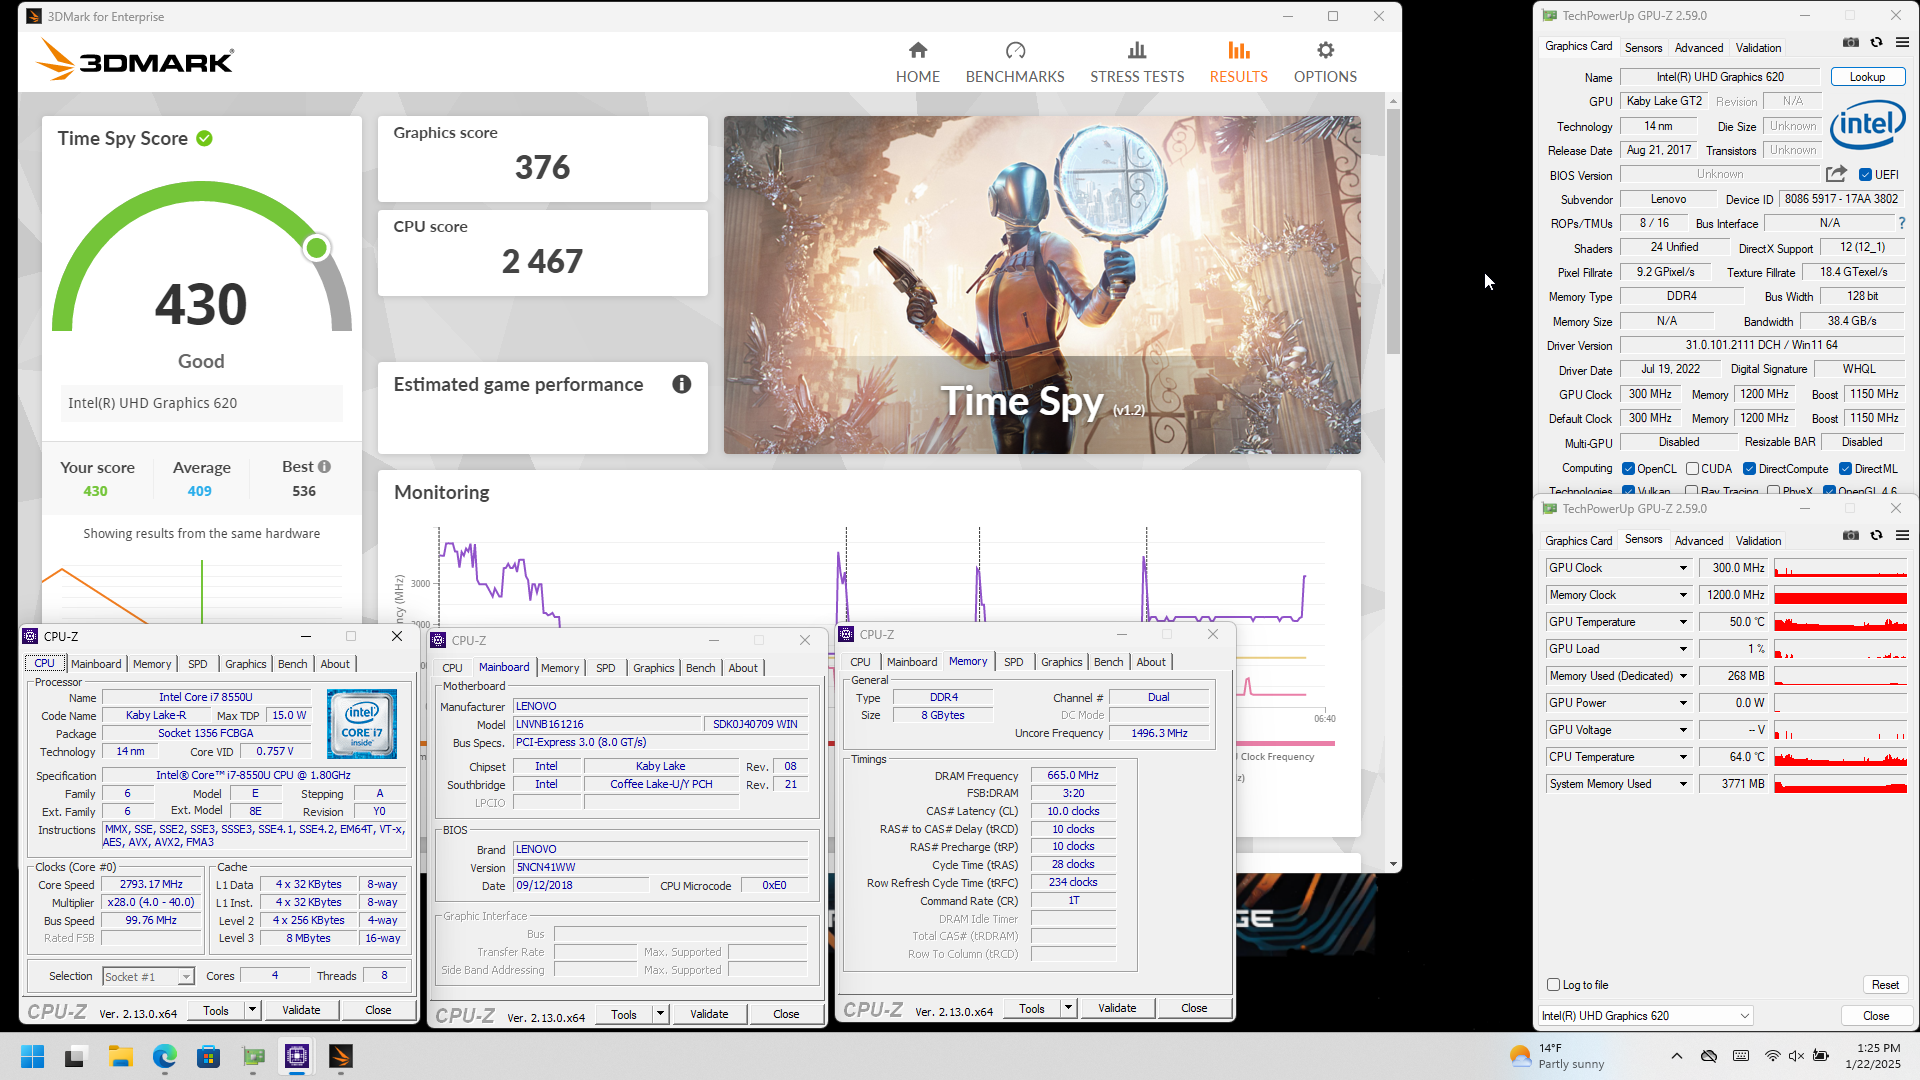Toggle the UEFI checkbox in GPU-Z
This screenshot has height=1080, width=1920.
[1865, 175]
